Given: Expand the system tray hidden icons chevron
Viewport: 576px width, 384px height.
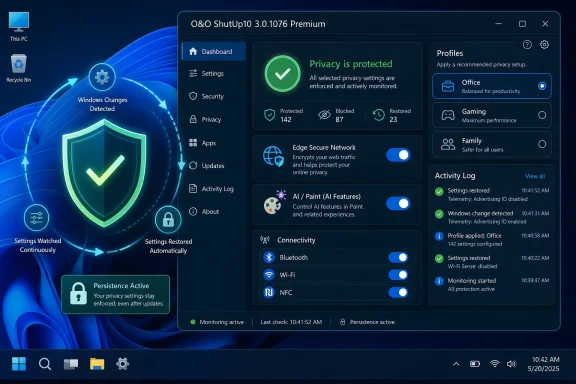Looking at the screenshot, I should [x=456, y=364].
